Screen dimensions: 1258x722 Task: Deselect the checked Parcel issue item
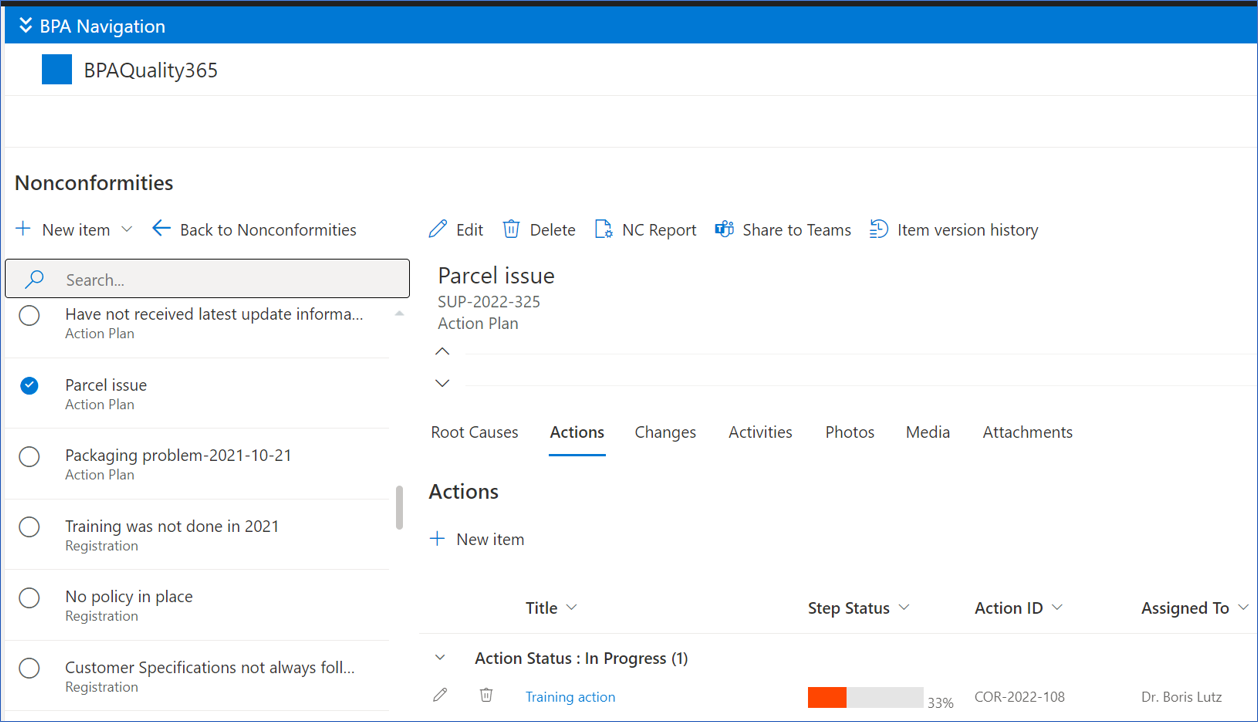[x=30, y=385]
